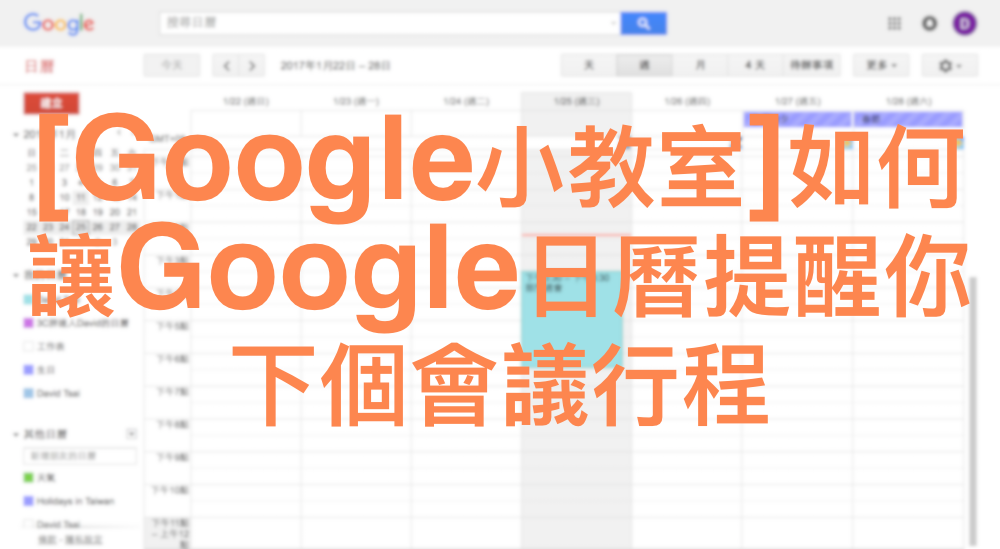Click the Google logo
Screen dimensions: 1000x549
coord(59,24)
